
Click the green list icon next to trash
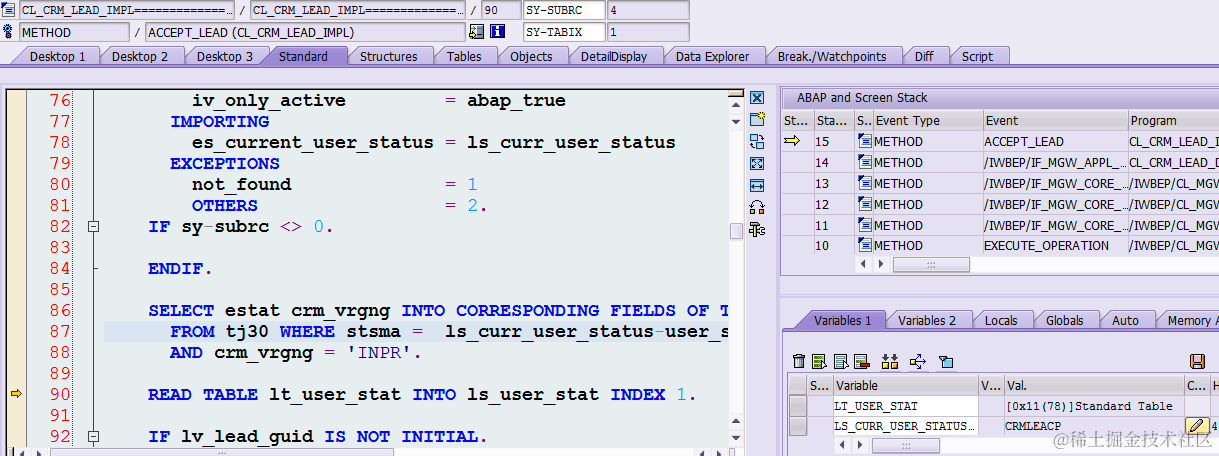pos(818,361)
